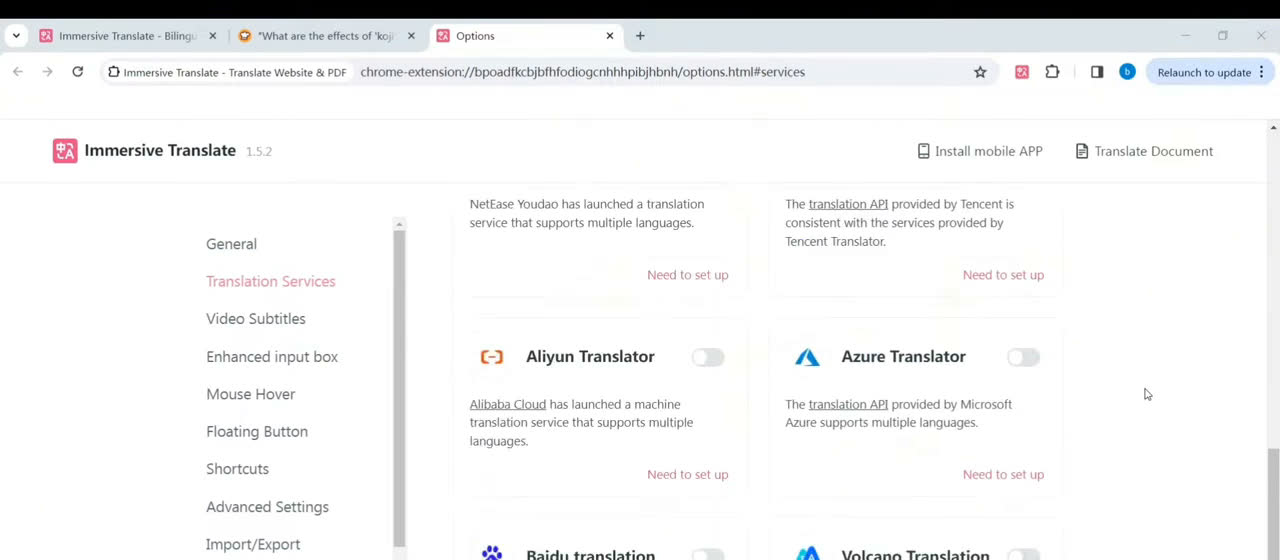Screen dimensions: 1280x560
Task: Open a new browser tab
Action: [x=640, y=36]
